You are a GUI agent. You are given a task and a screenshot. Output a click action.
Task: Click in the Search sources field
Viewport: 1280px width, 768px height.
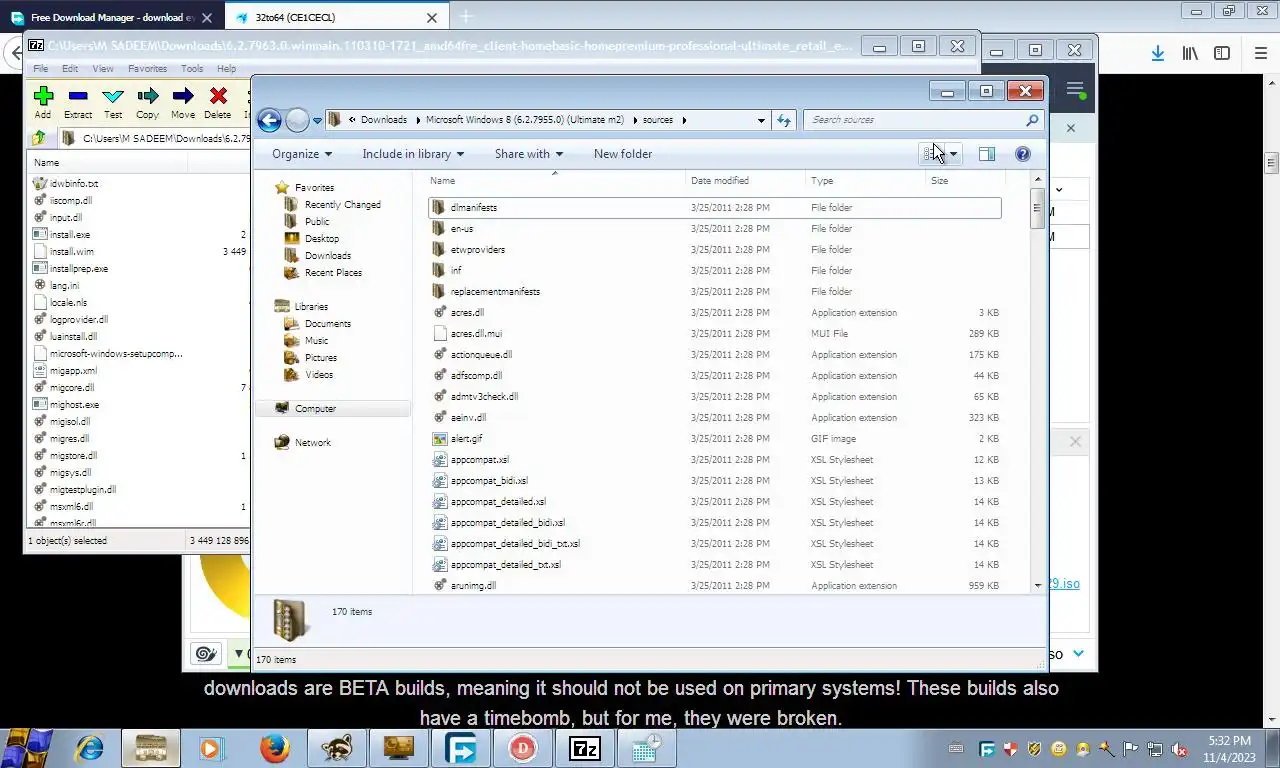(x=915, y=120)
